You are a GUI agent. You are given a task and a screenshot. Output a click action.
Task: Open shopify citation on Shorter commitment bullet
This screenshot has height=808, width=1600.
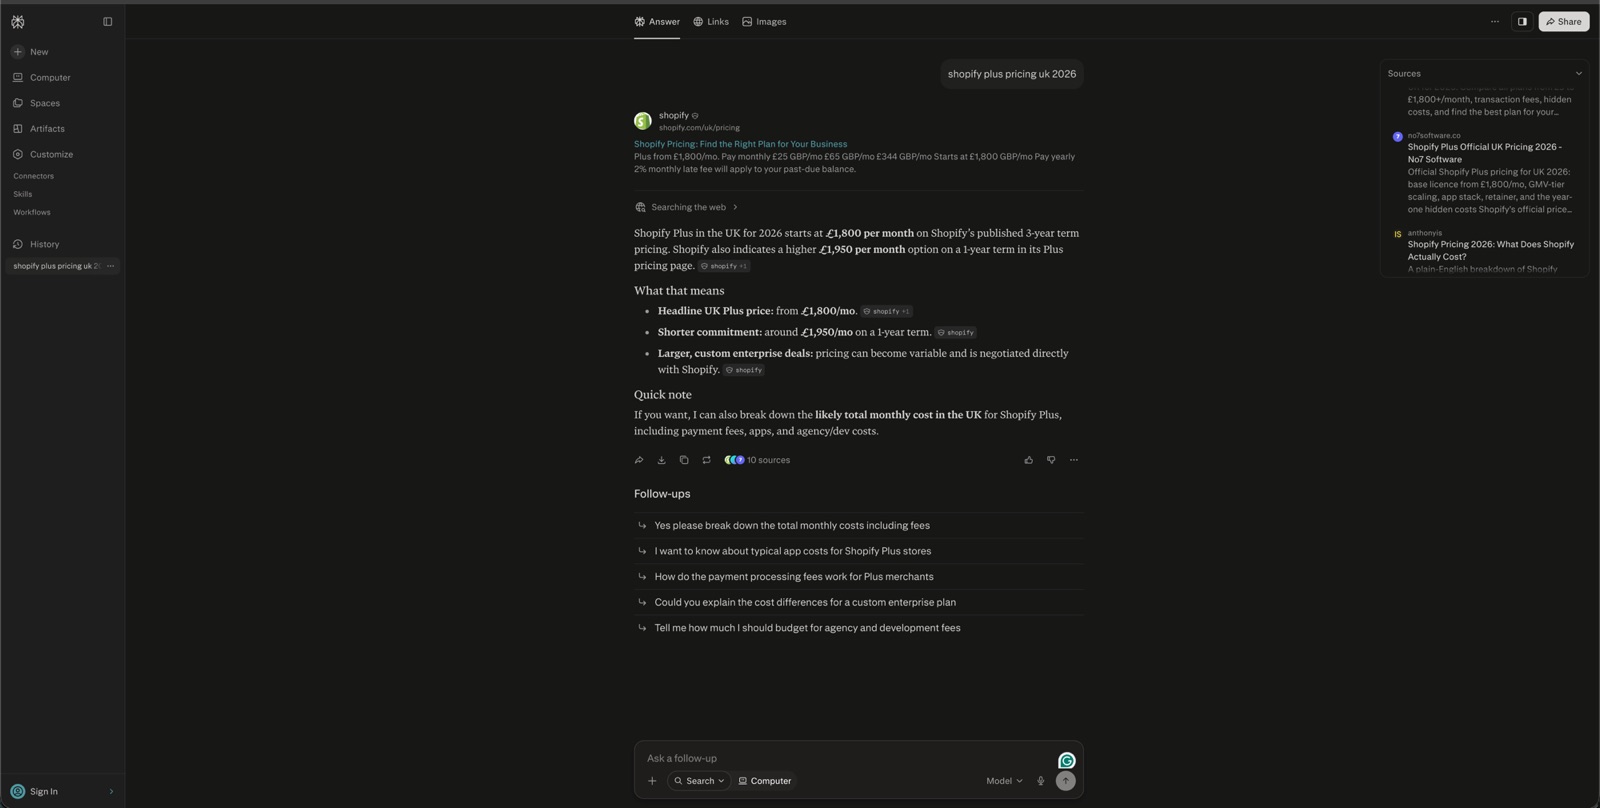955,332
